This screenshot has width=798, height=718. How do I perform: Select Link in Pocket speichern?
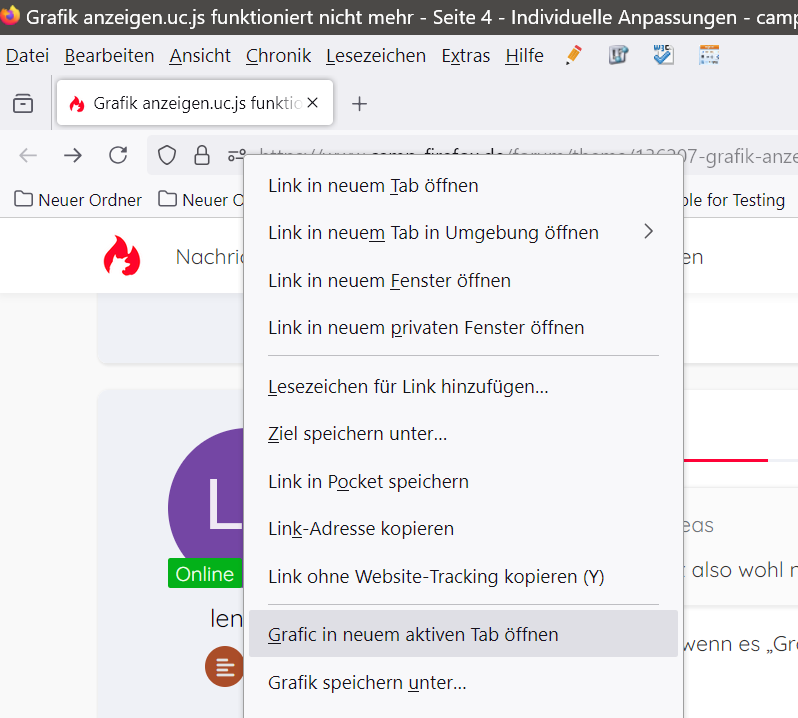[x=463, y=481]
